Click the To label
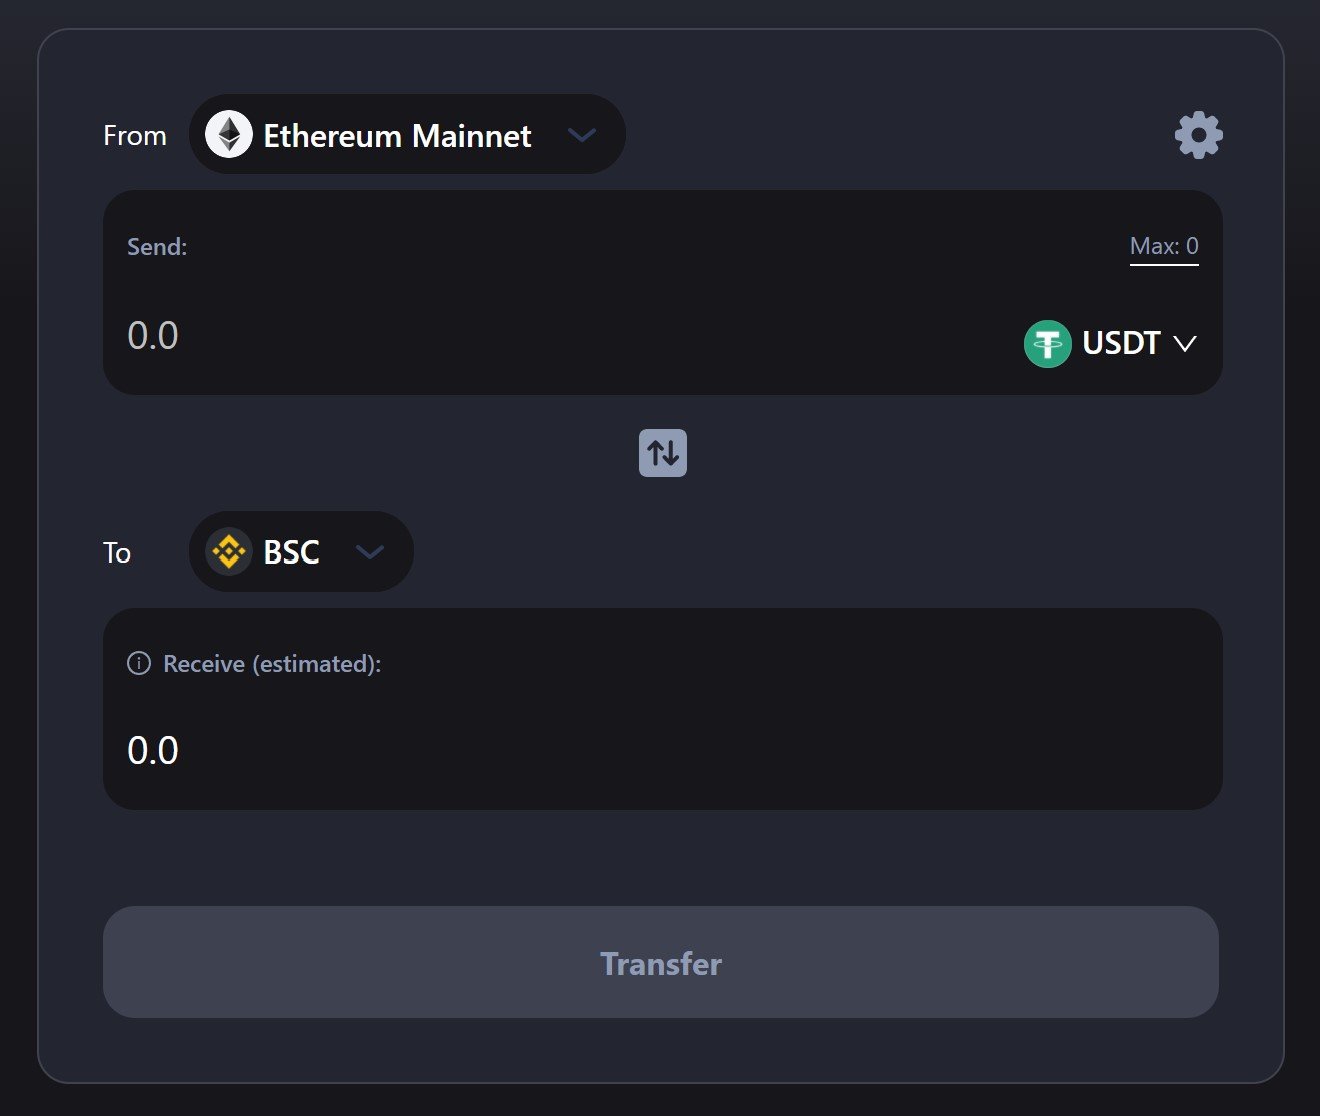 [117, 553]
